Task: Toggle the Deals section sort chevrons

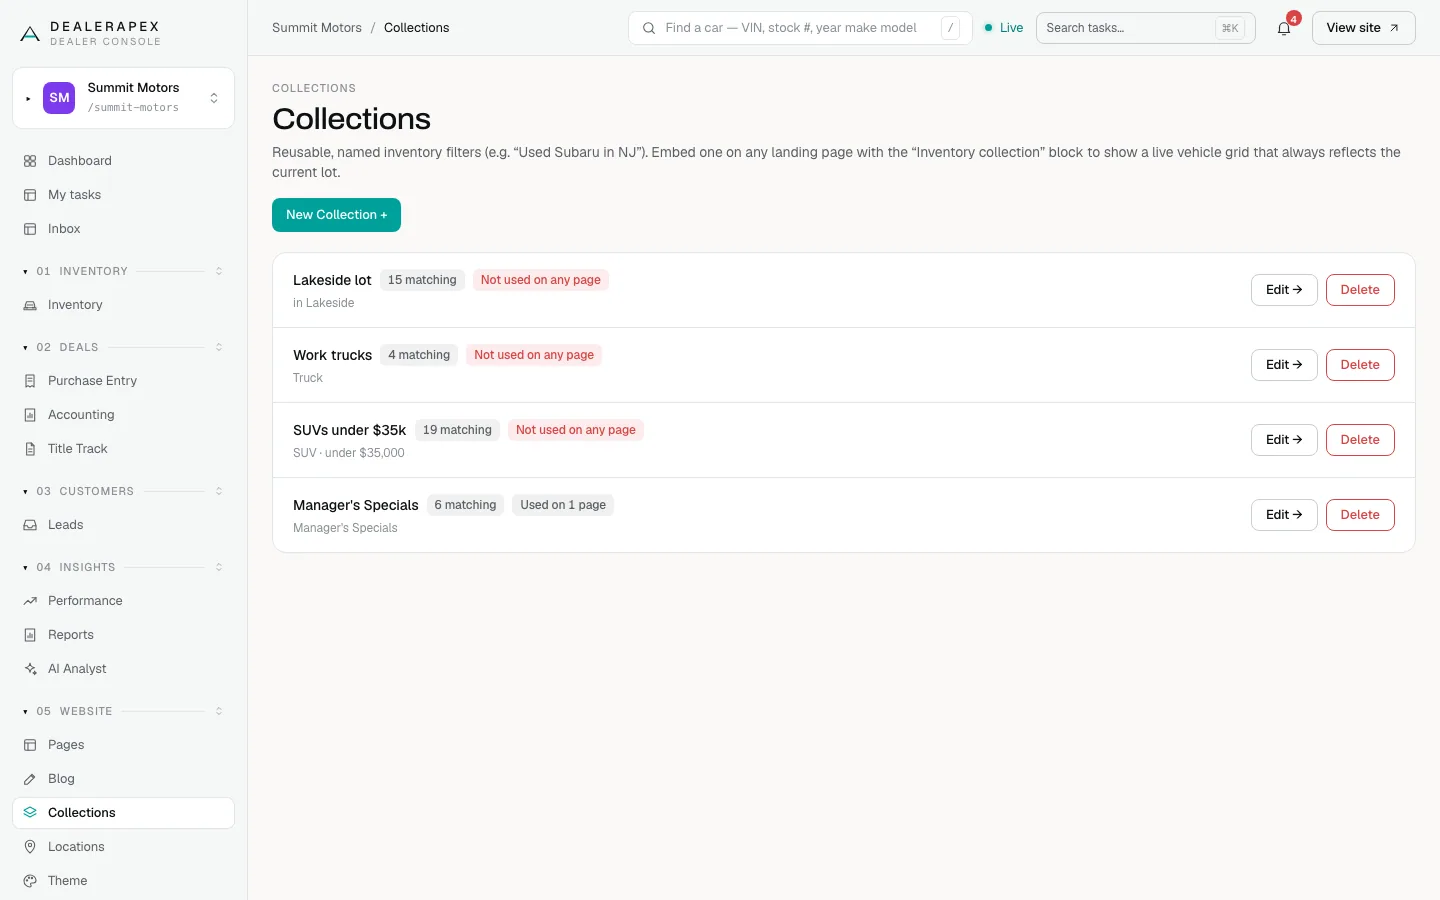Action: (x=219, y=347)
